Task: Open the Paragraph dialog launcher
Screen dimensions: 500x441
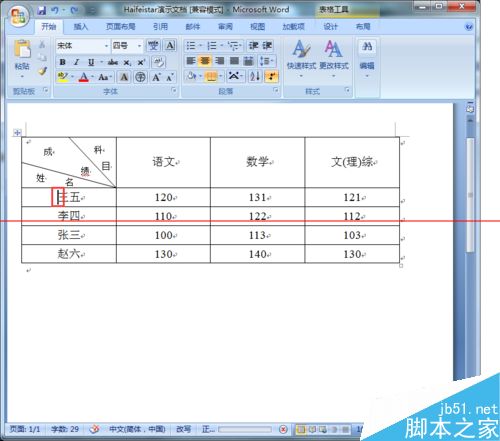Action: [x=276, y=90]
